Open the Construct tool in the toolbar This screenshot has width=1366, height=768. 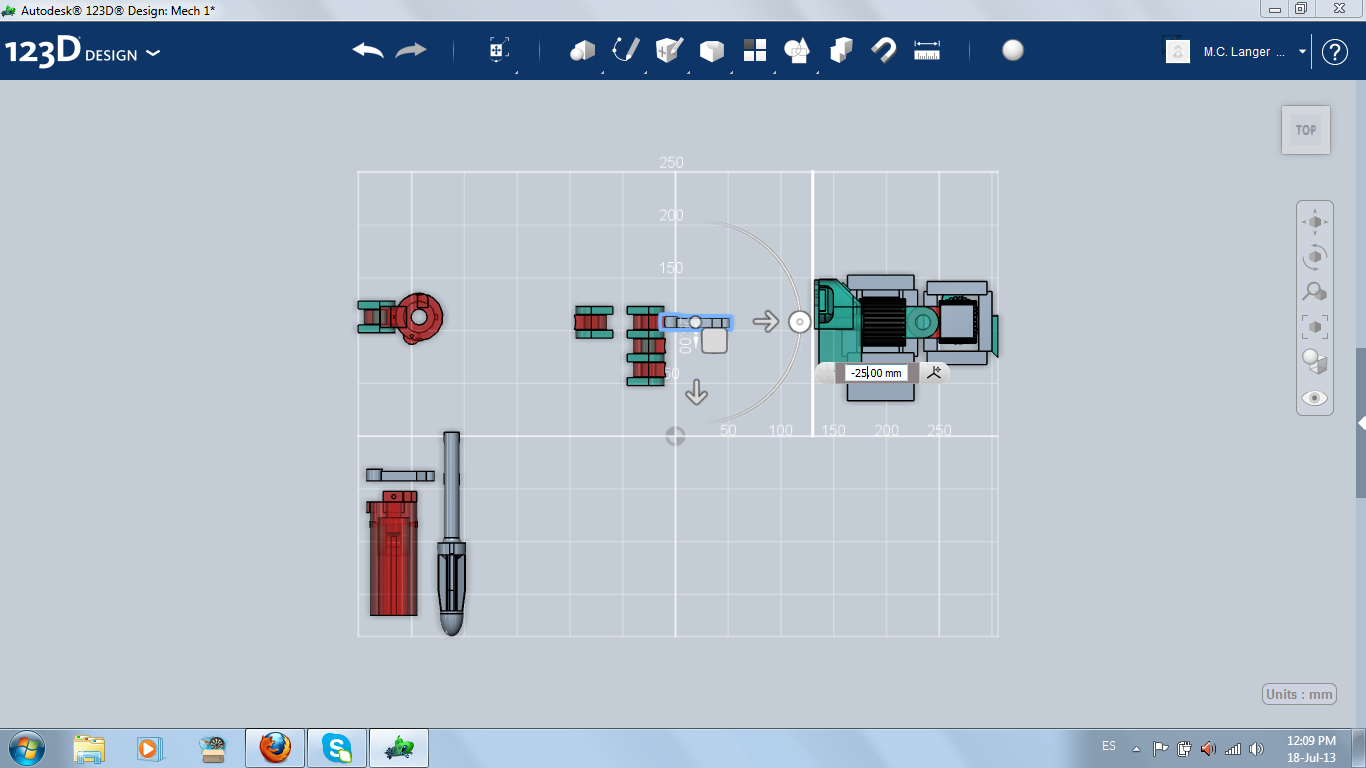pos(669,51)
